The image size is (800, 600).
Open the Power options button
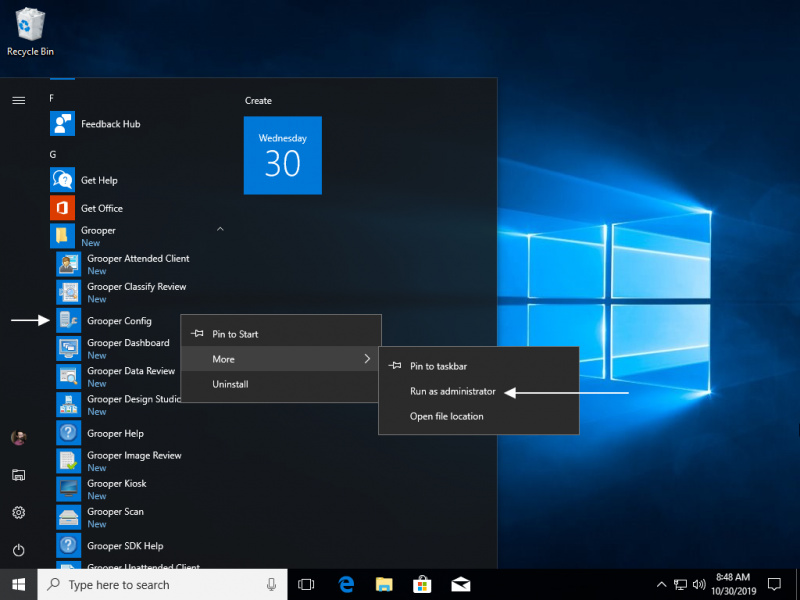18,550
